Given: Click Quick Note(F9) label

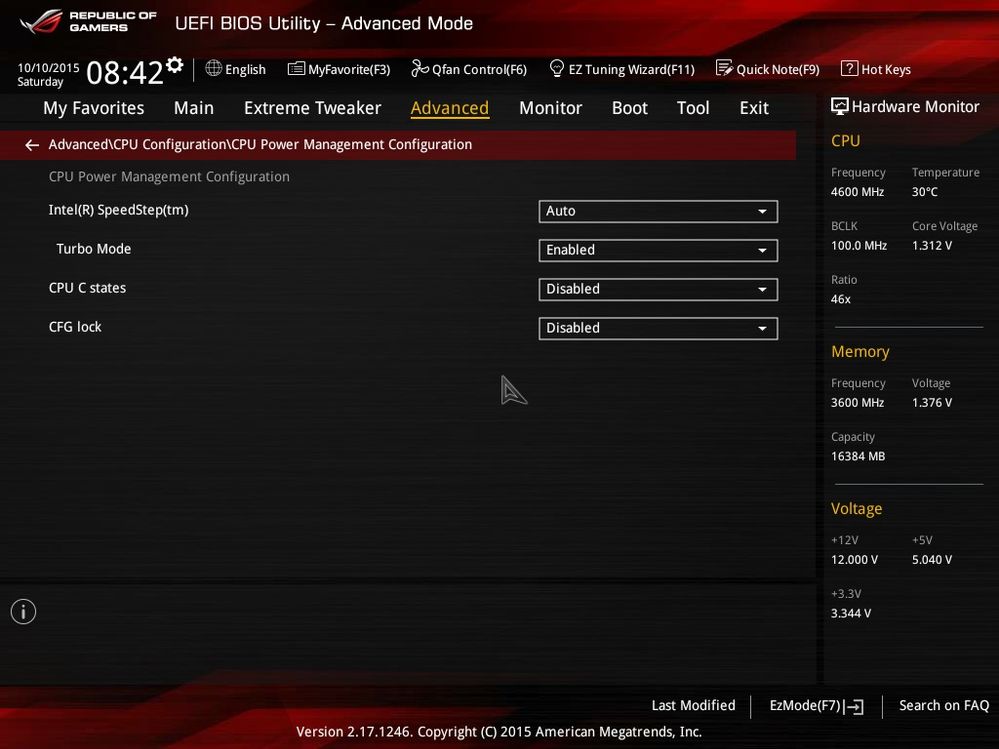Looking at the screenshot, I should coord(778,69).
